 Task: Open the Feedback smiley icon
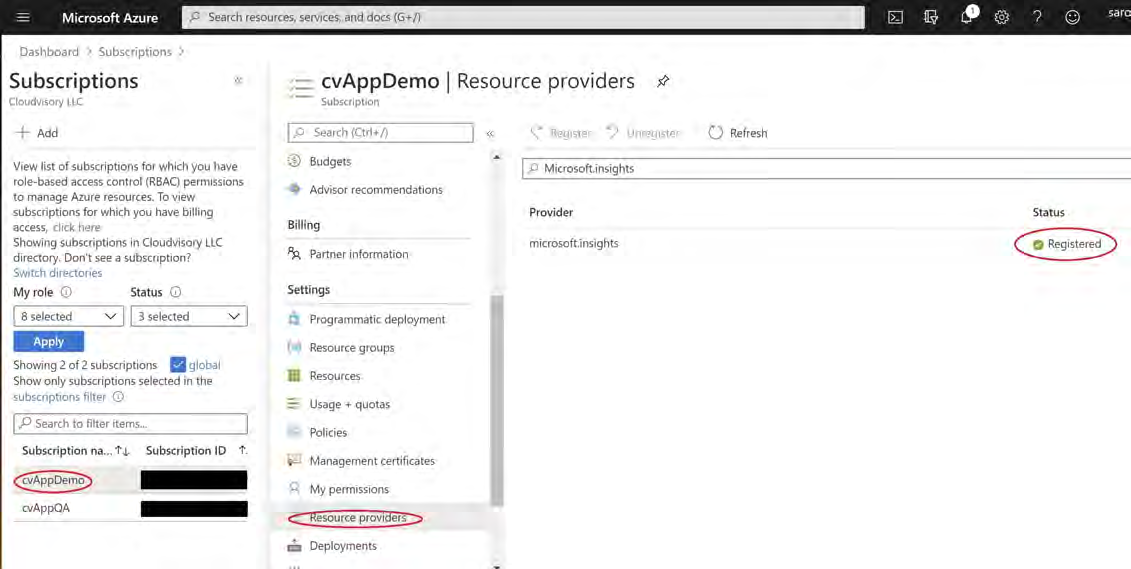point(1073,17)
